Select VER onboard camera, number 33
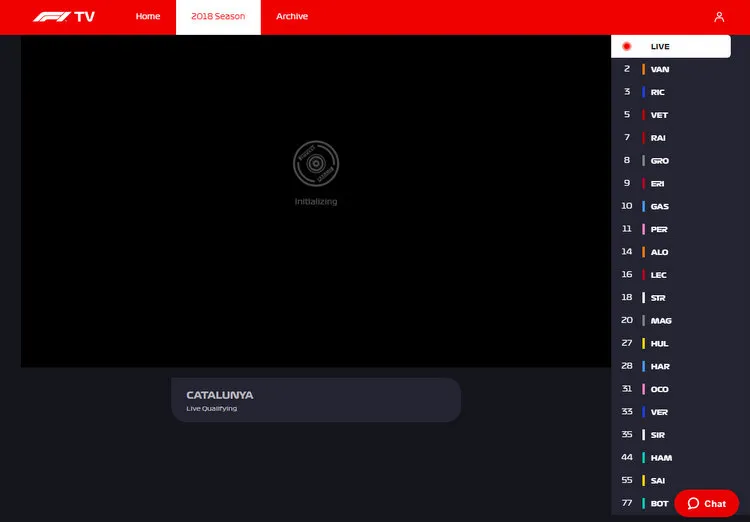 (671, 412)
